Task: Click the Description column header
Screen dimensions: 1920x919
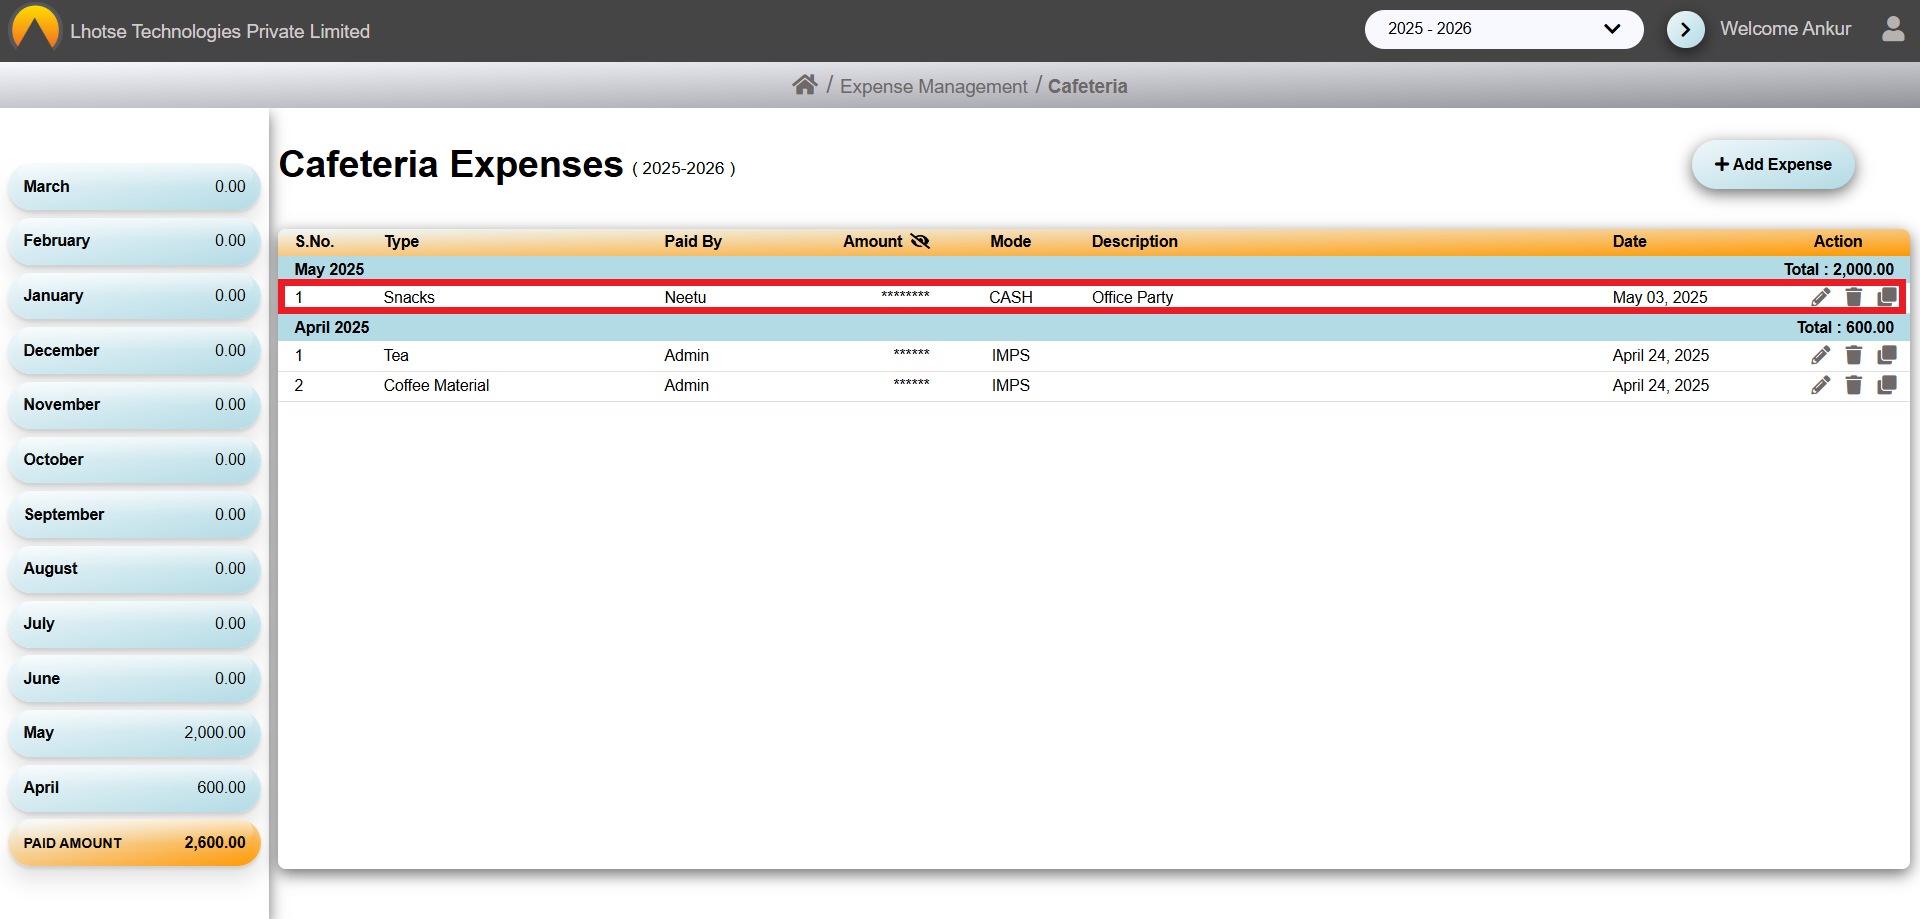Action: (x=1135, y=241)
